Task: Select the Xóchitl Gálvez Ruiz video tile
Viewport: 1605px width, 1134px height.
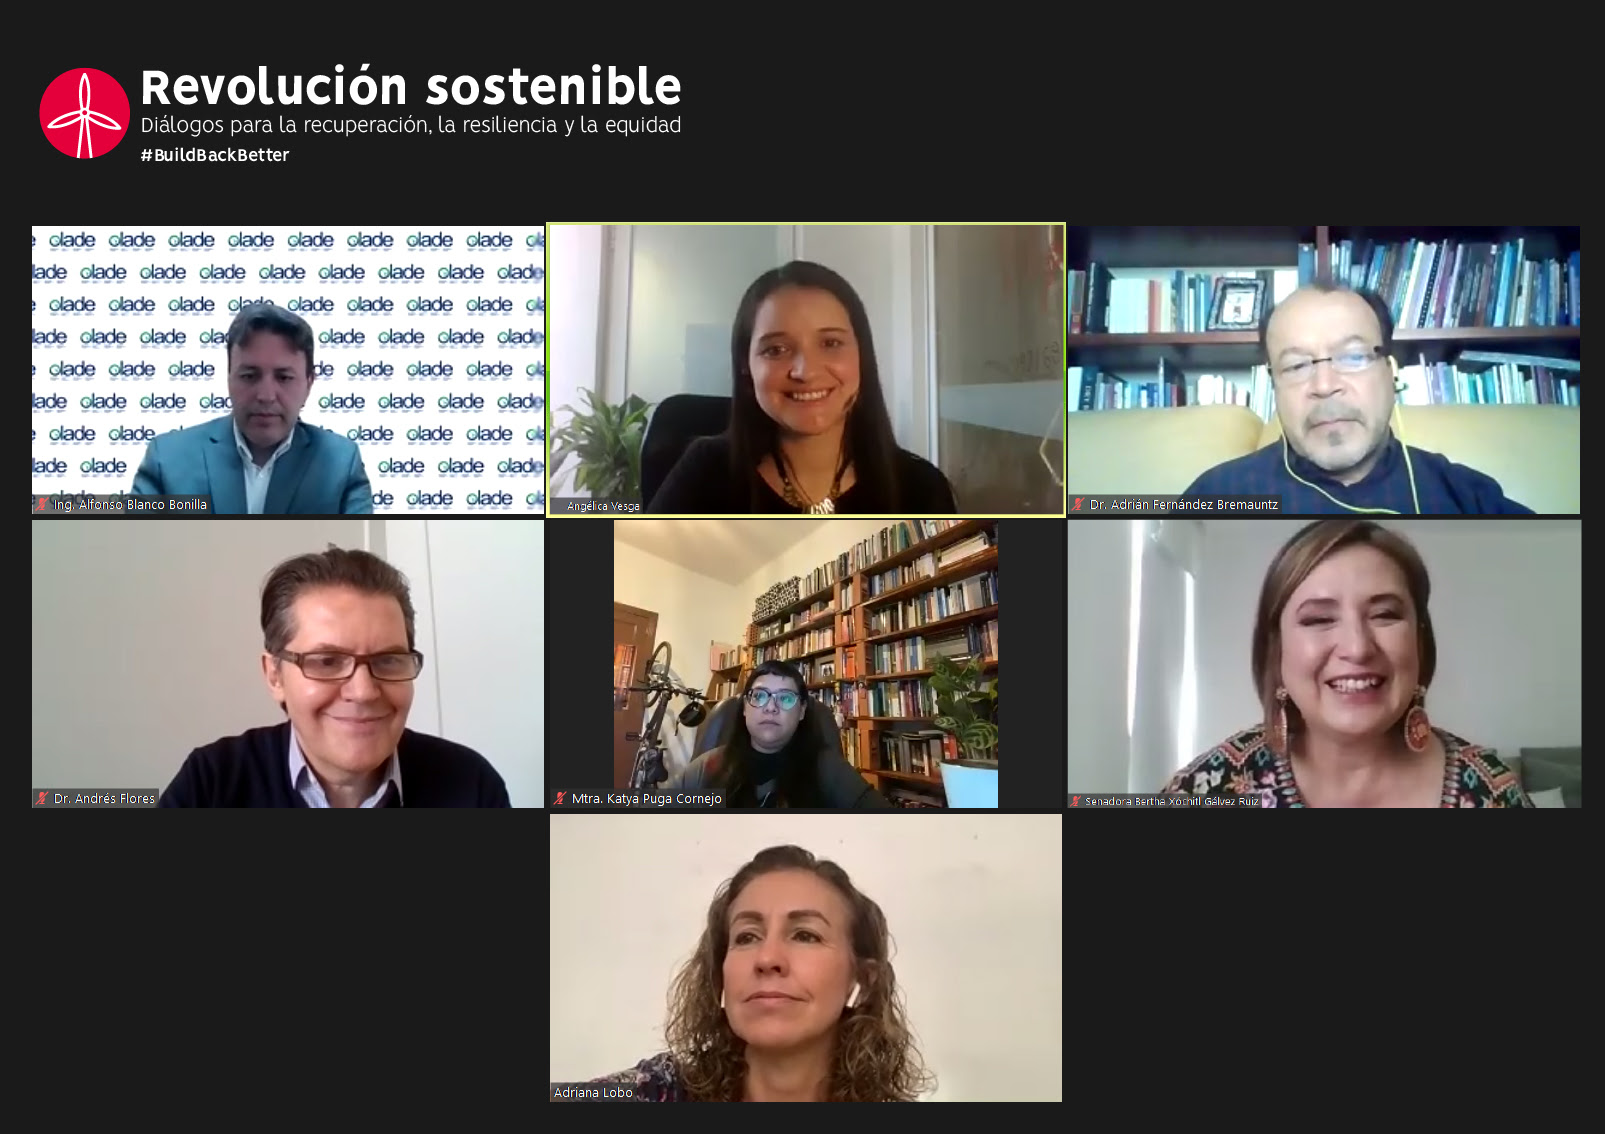Action: pos(1324,664)
